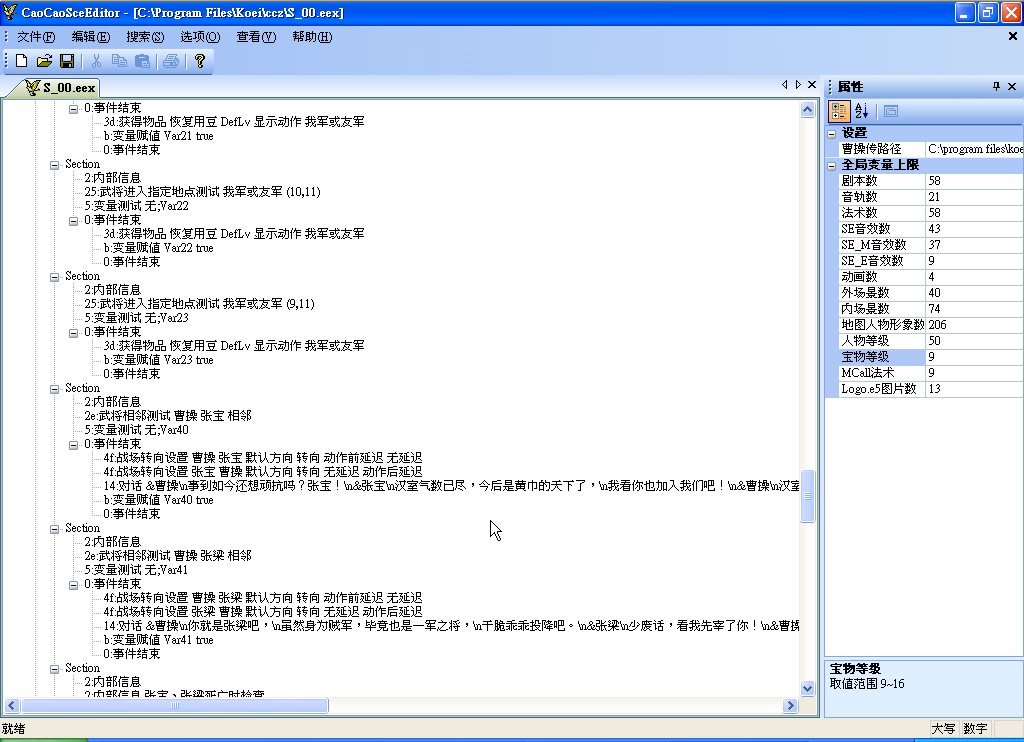Pin the 属性 panel with the pushpin icon
The height and width of the screenshot is (742, 1024).
tap(996, 87)
